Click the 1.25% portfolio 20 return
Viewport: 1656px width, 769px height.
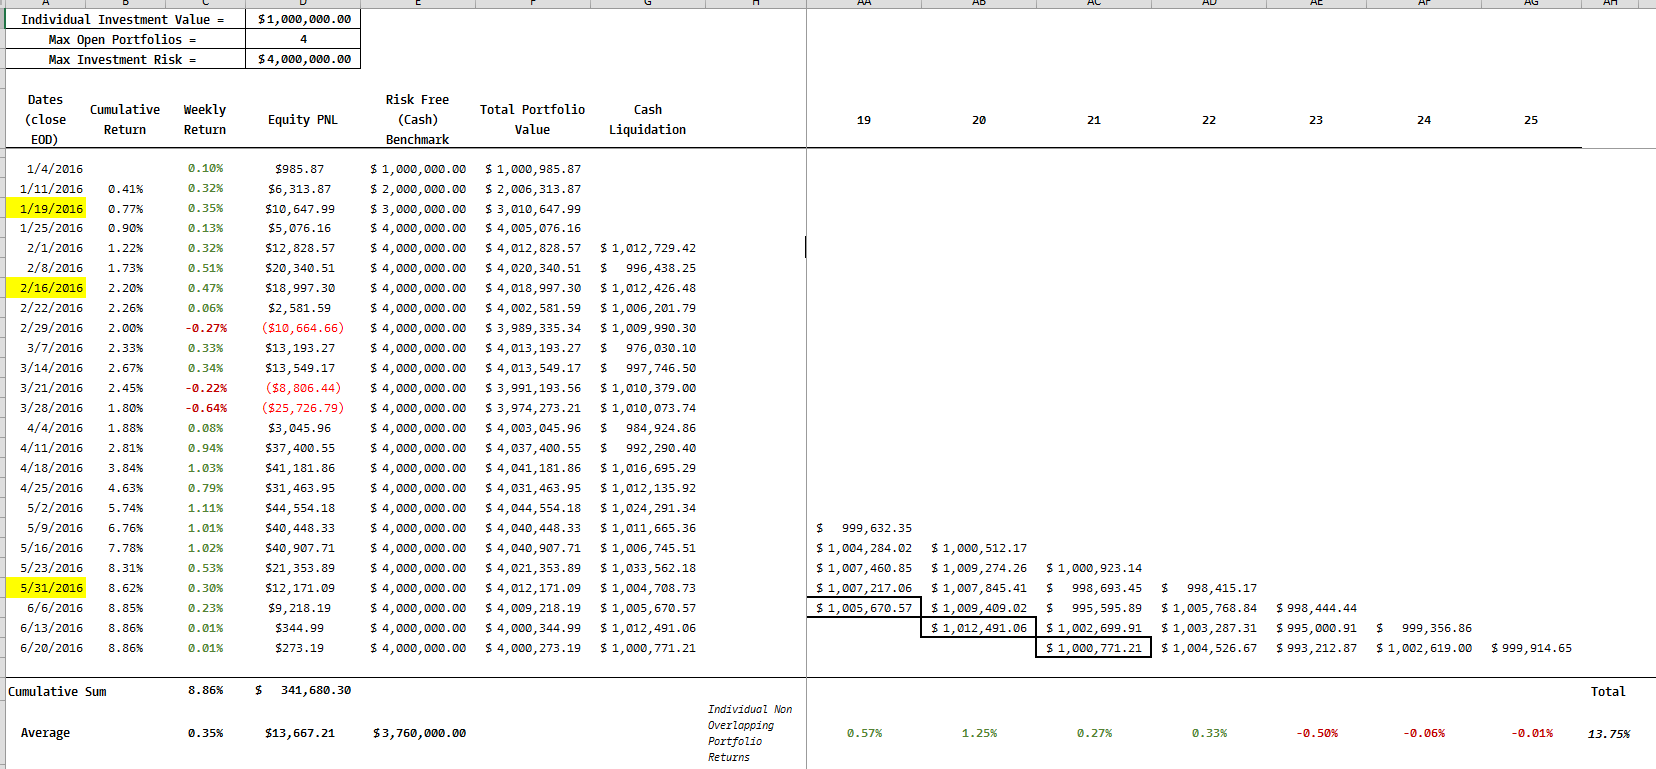[x=979, y=733]
